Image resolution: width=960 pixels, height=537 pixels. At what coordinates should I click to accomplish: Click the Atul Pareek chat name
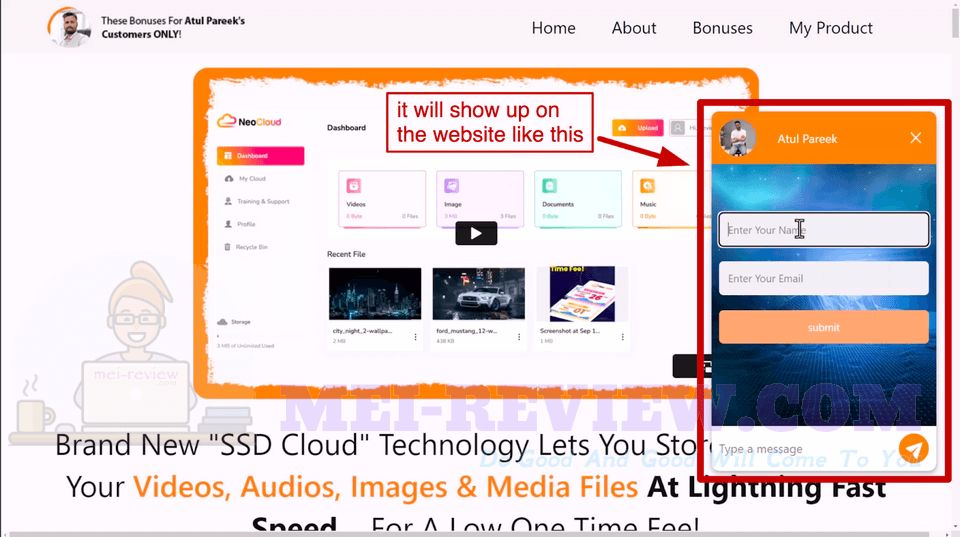tap(807, 139)
